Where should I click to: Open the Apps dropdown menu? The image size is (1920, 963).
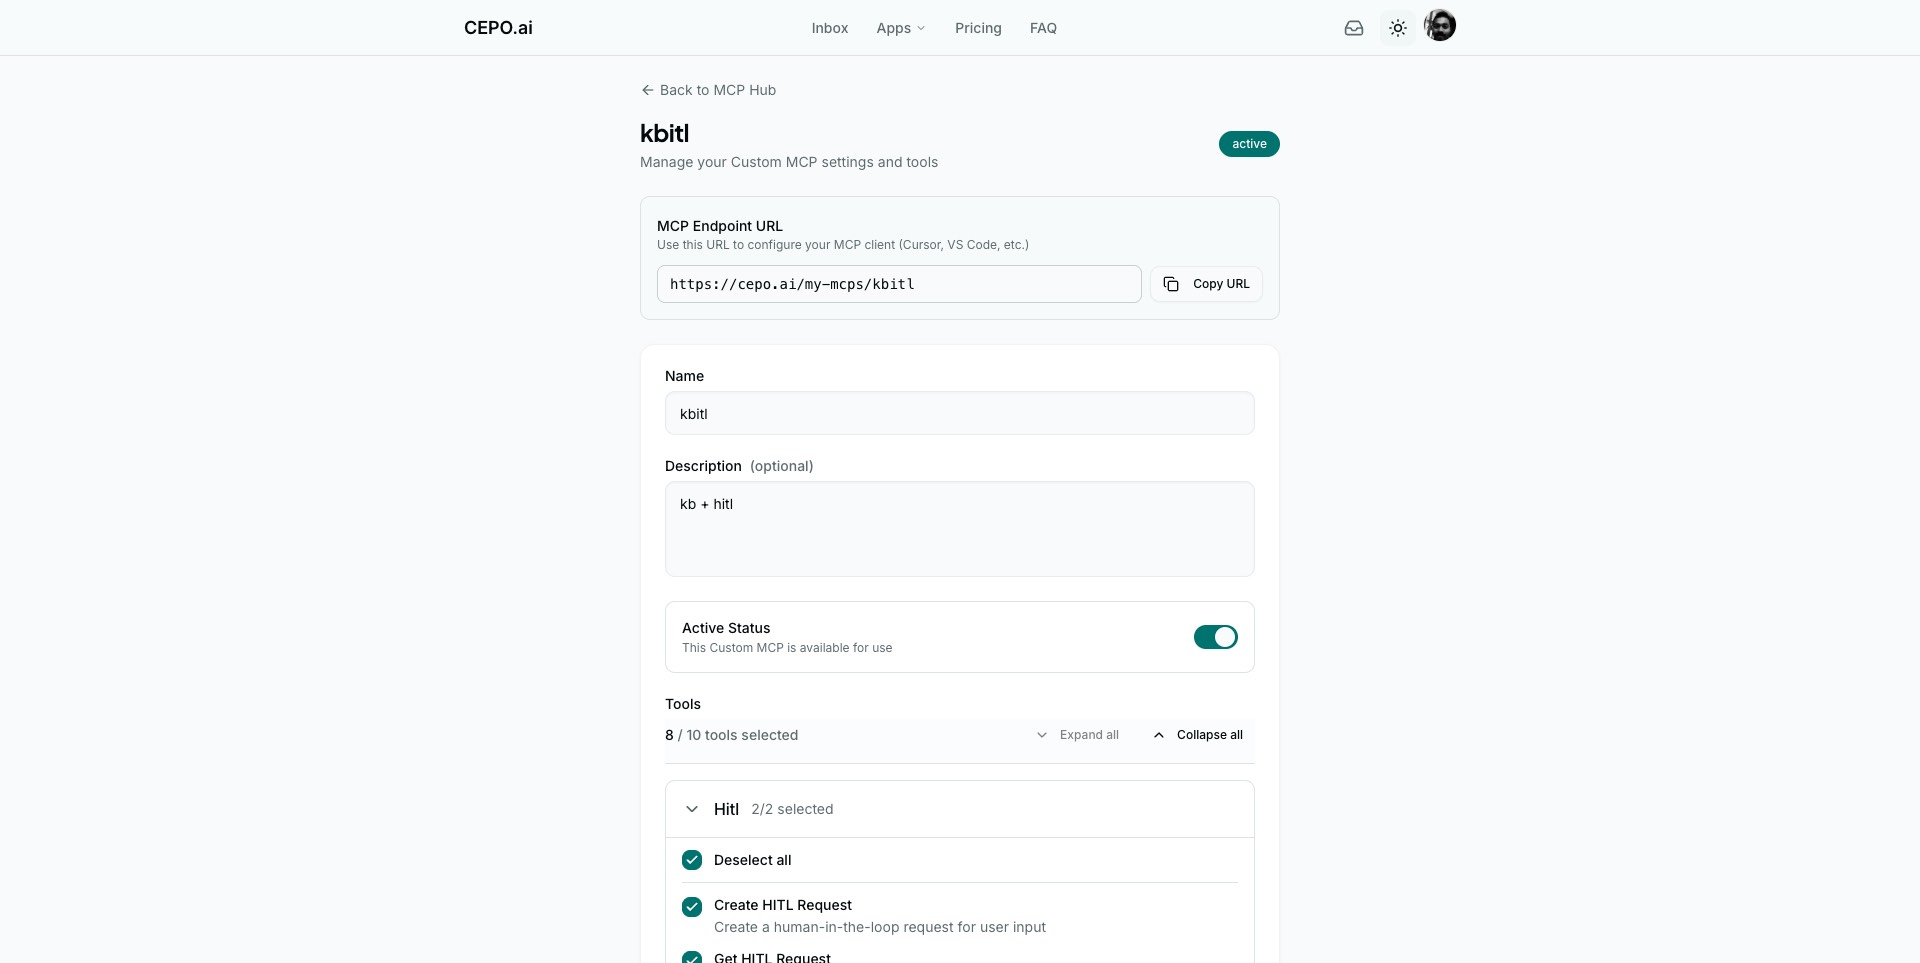click(x=900, y=28)
